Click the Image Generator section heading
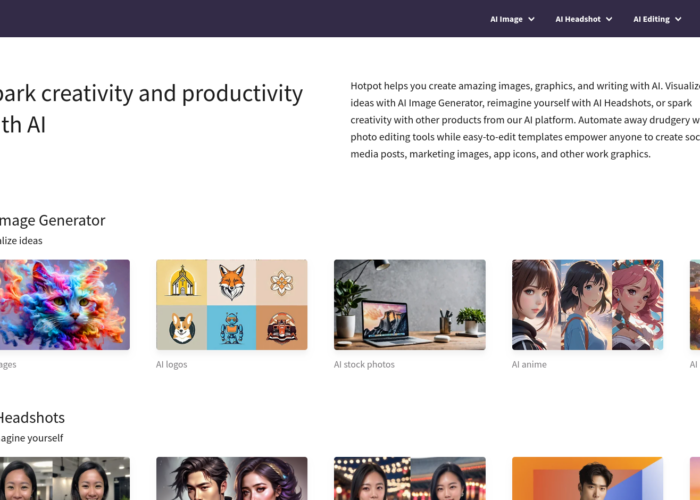 52,220
